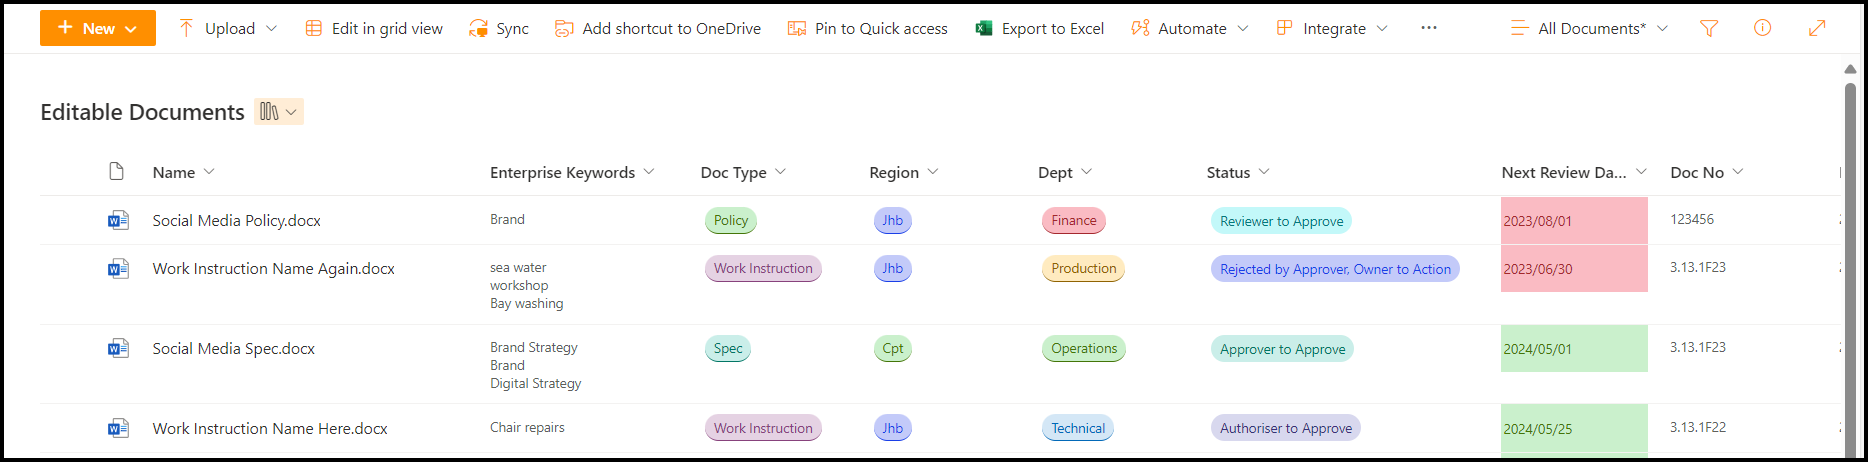Open the more commands ellipsis

(1429, 28)
